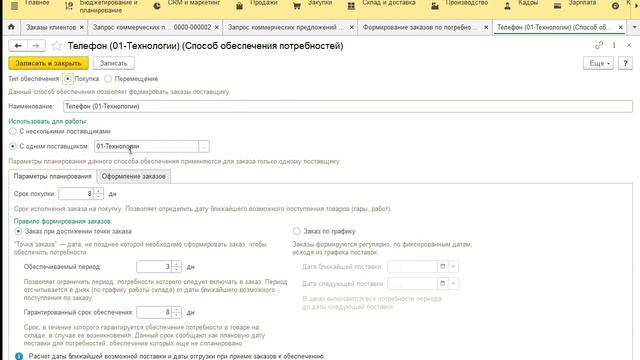Click the supplier field 01-Технологии

click(x=147, y=146)
